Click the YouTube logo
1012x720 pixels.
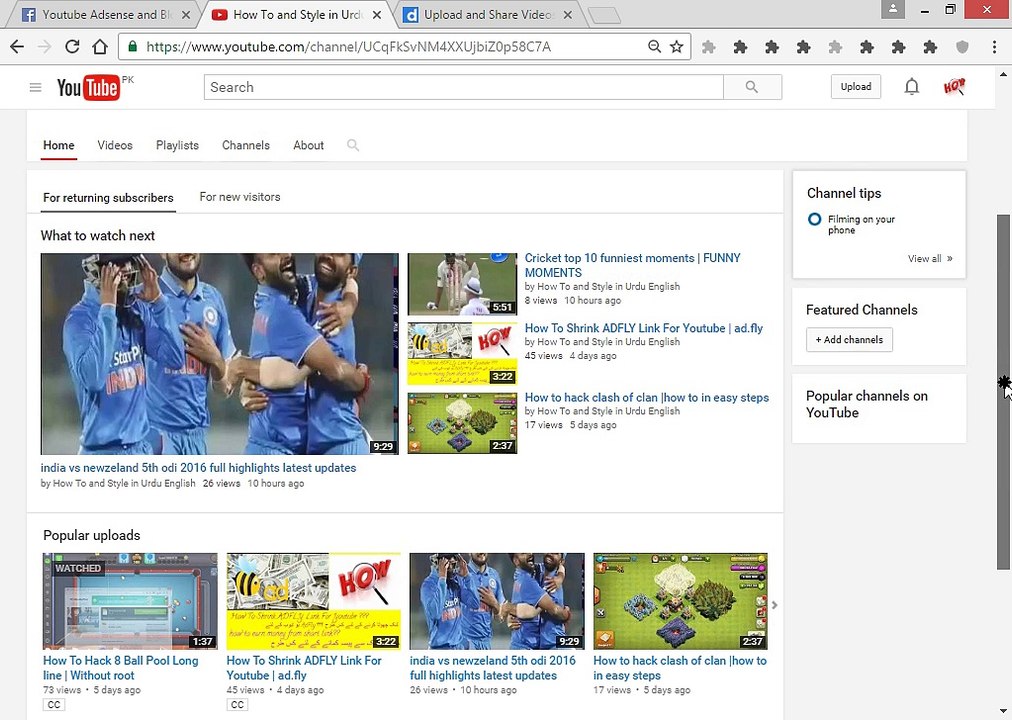[88, 88]
